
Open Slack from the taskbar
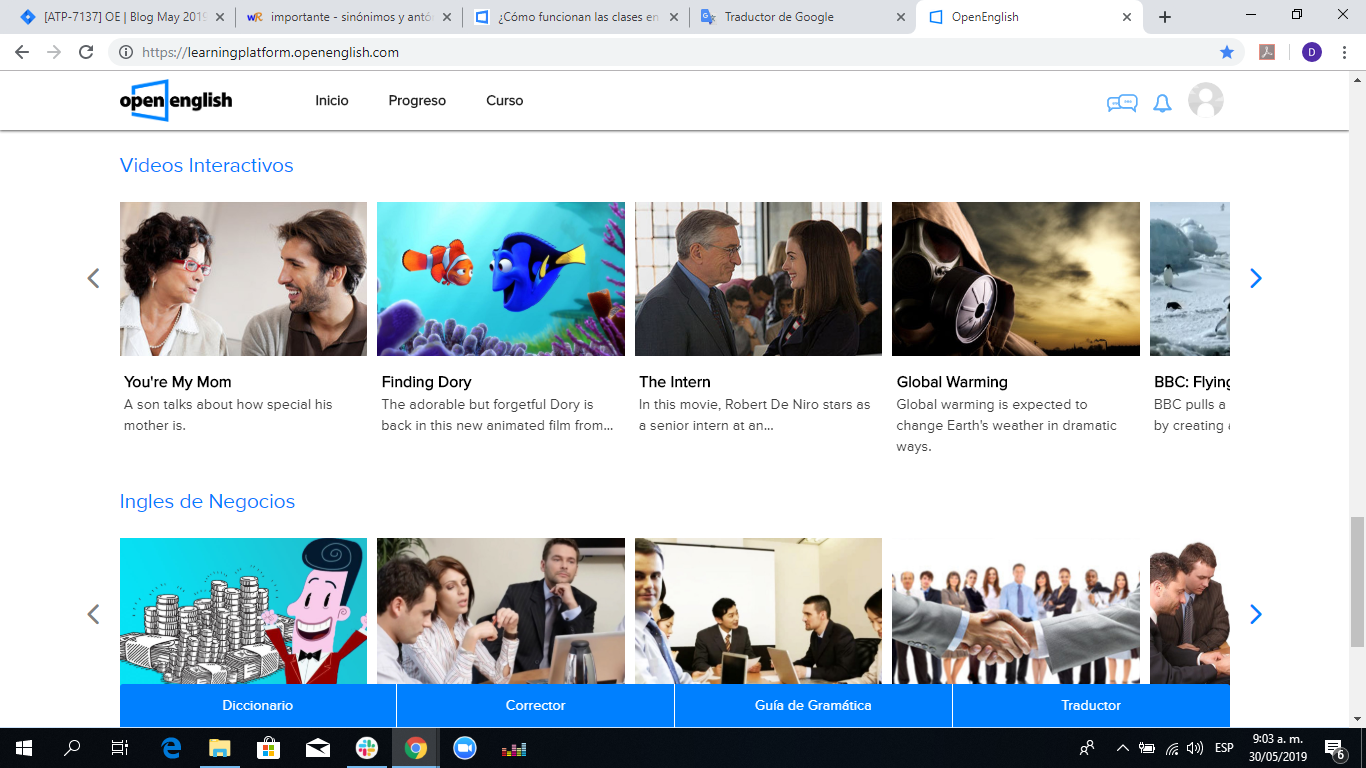pos(367,748)
